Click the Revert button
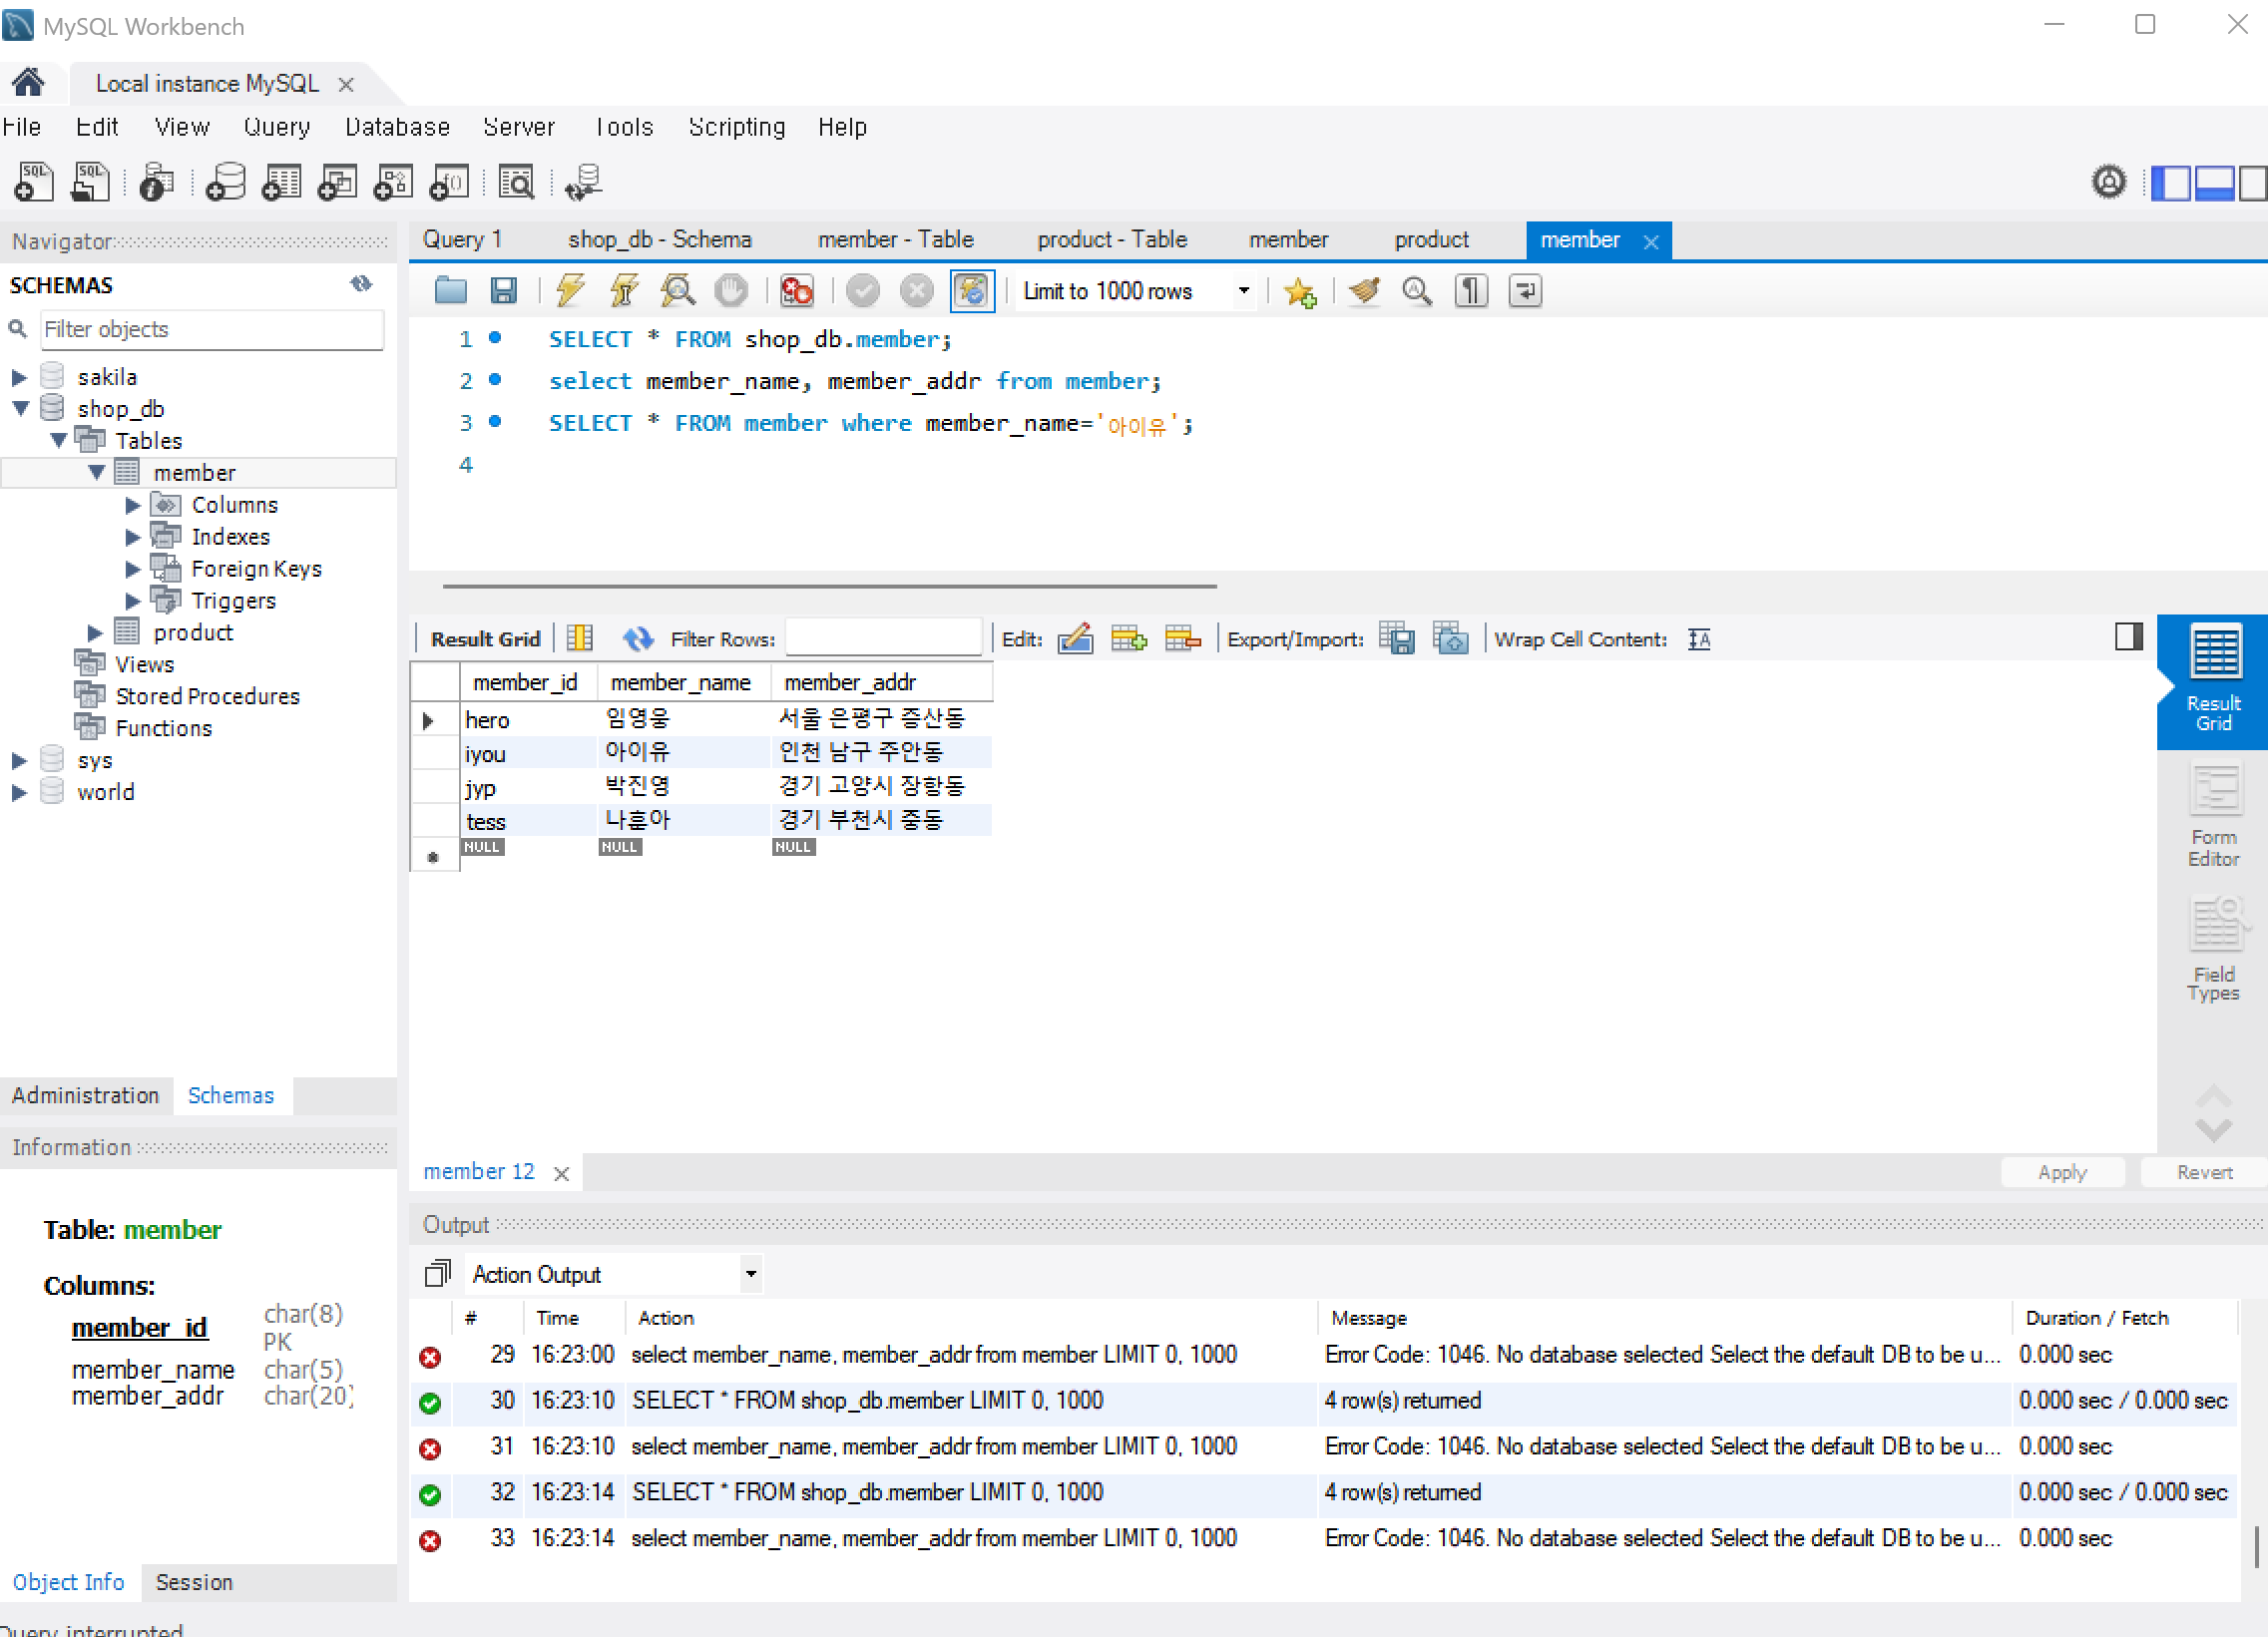The image size is (2268, 1637). point(2203,1172)
